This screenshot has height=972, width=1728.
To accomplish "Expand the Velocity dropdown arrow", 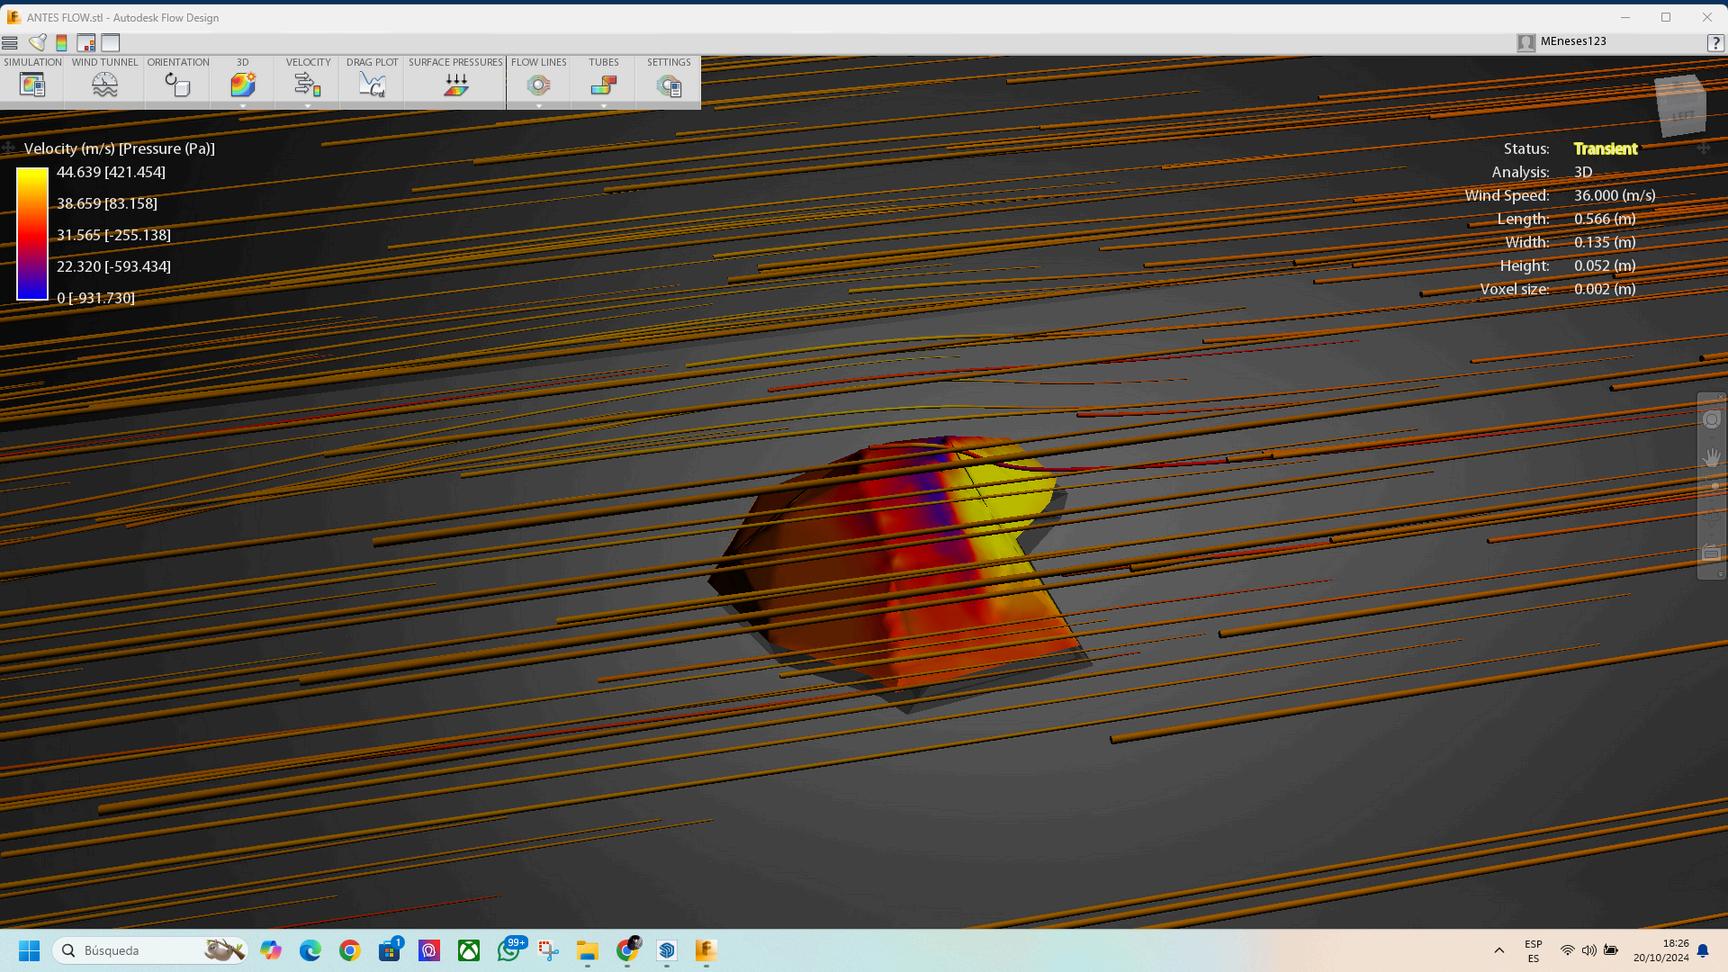I will tap(308, 105).
